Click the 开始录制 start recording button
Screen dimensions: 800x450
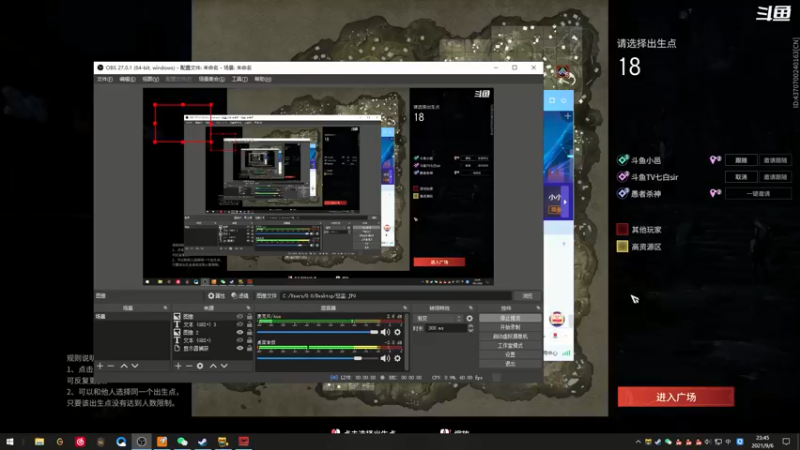(x=510, y=327)
